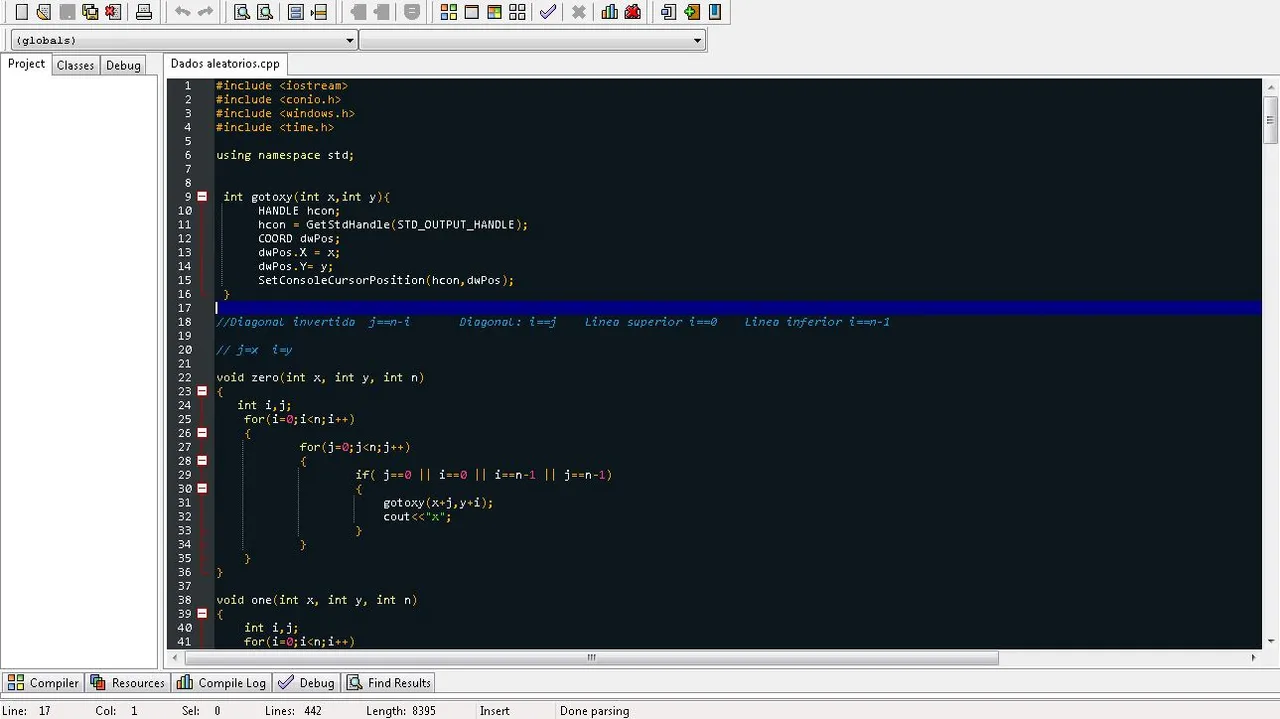The width and height of the screenshot is (1280, 719).
Task: Click the grayed-out Save icon
Action: pos(67,12)
